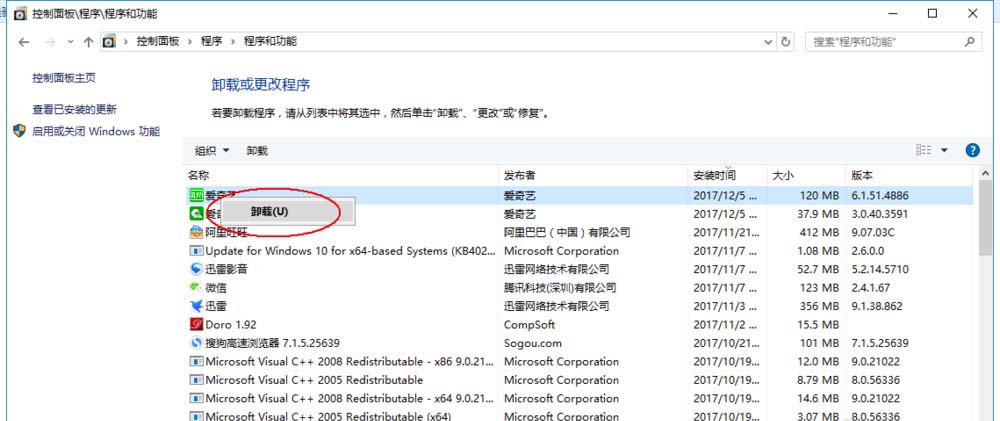Sort by 版本 column header
This screenshot has height=421, width=1000.
click(x=909, y=175)
